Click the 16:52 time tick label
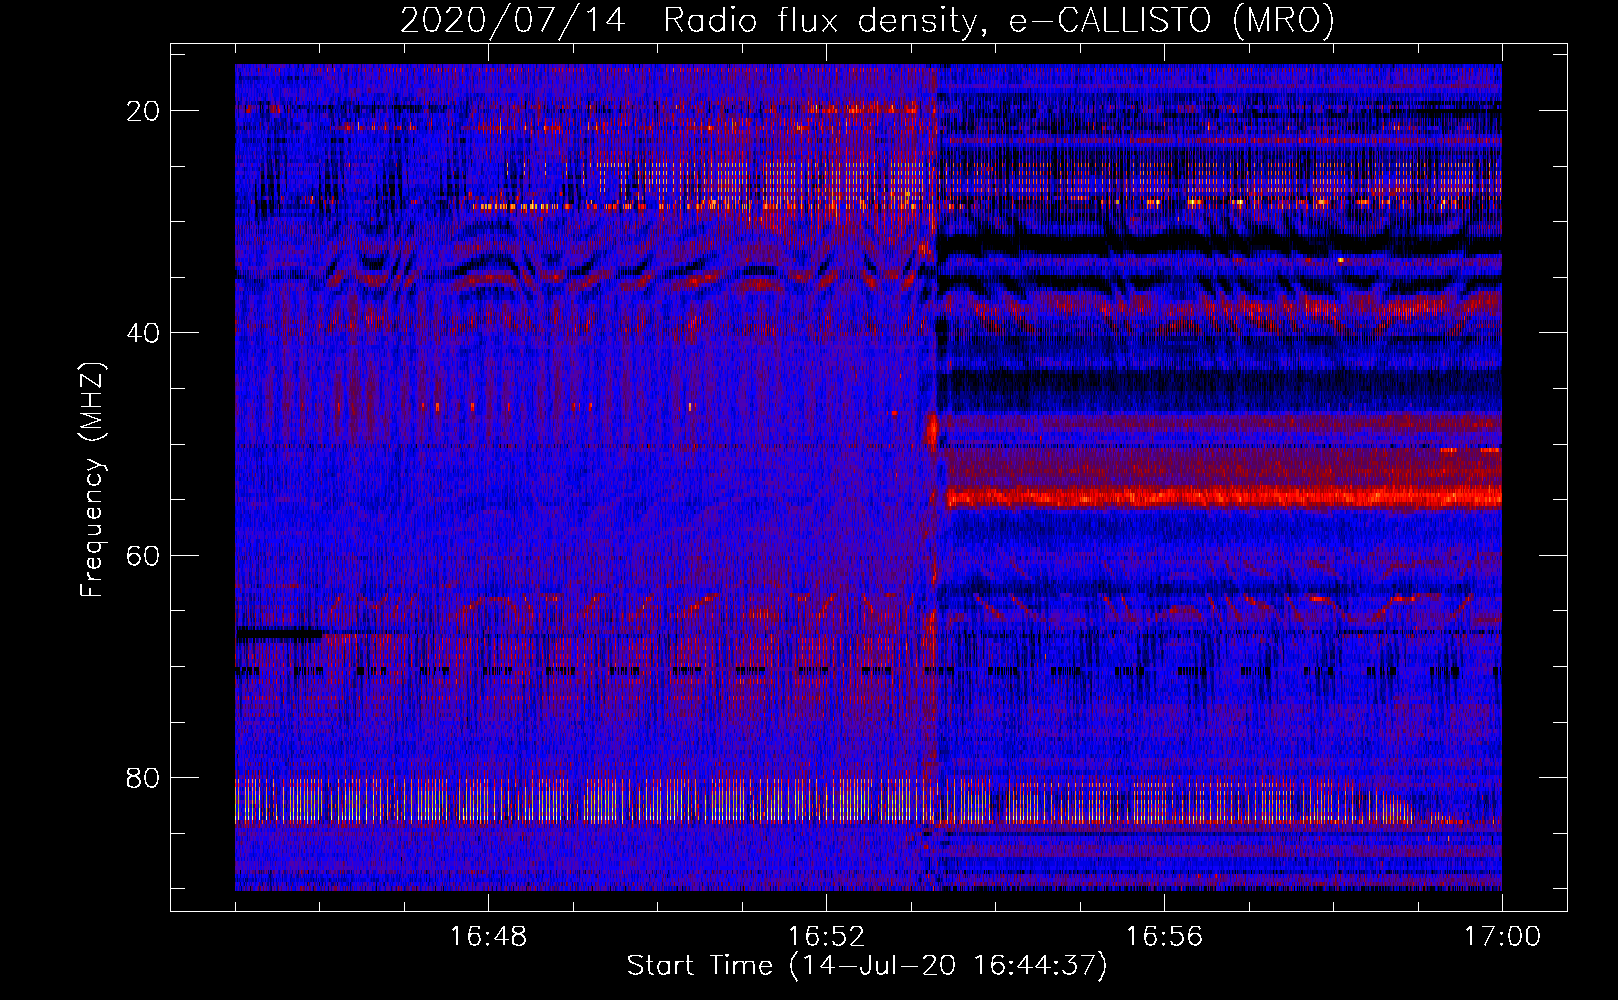The image size is (1618, 1000). click(x=826, y=937)
